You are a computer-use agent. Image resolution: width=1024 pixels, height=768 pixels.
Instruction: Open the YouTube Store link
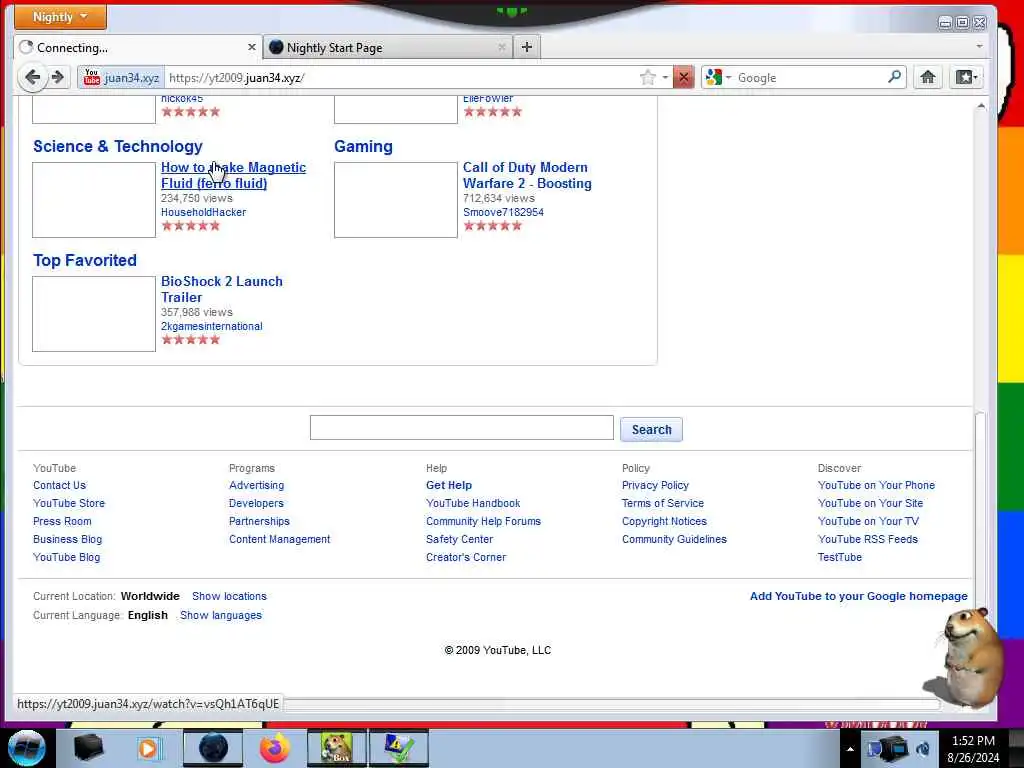coord(69,503)
